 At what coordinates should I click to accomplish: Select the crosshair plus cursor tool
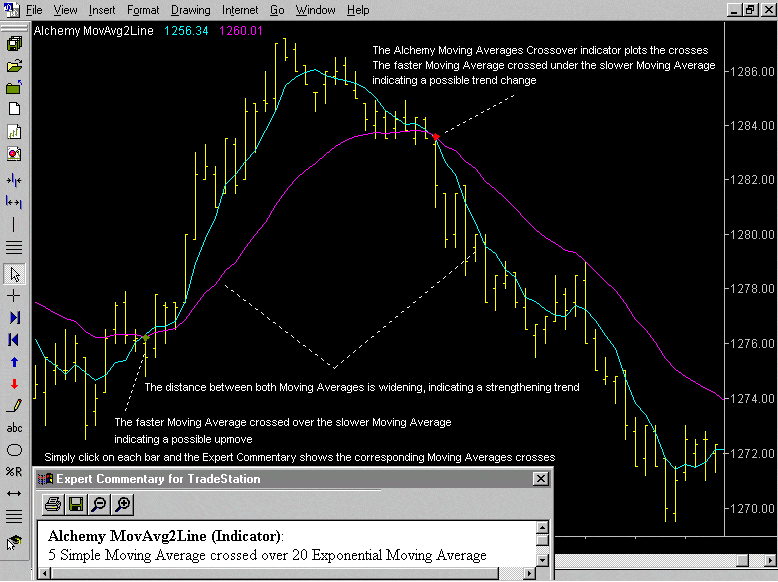pyautogui.click(x=14, y=296)
